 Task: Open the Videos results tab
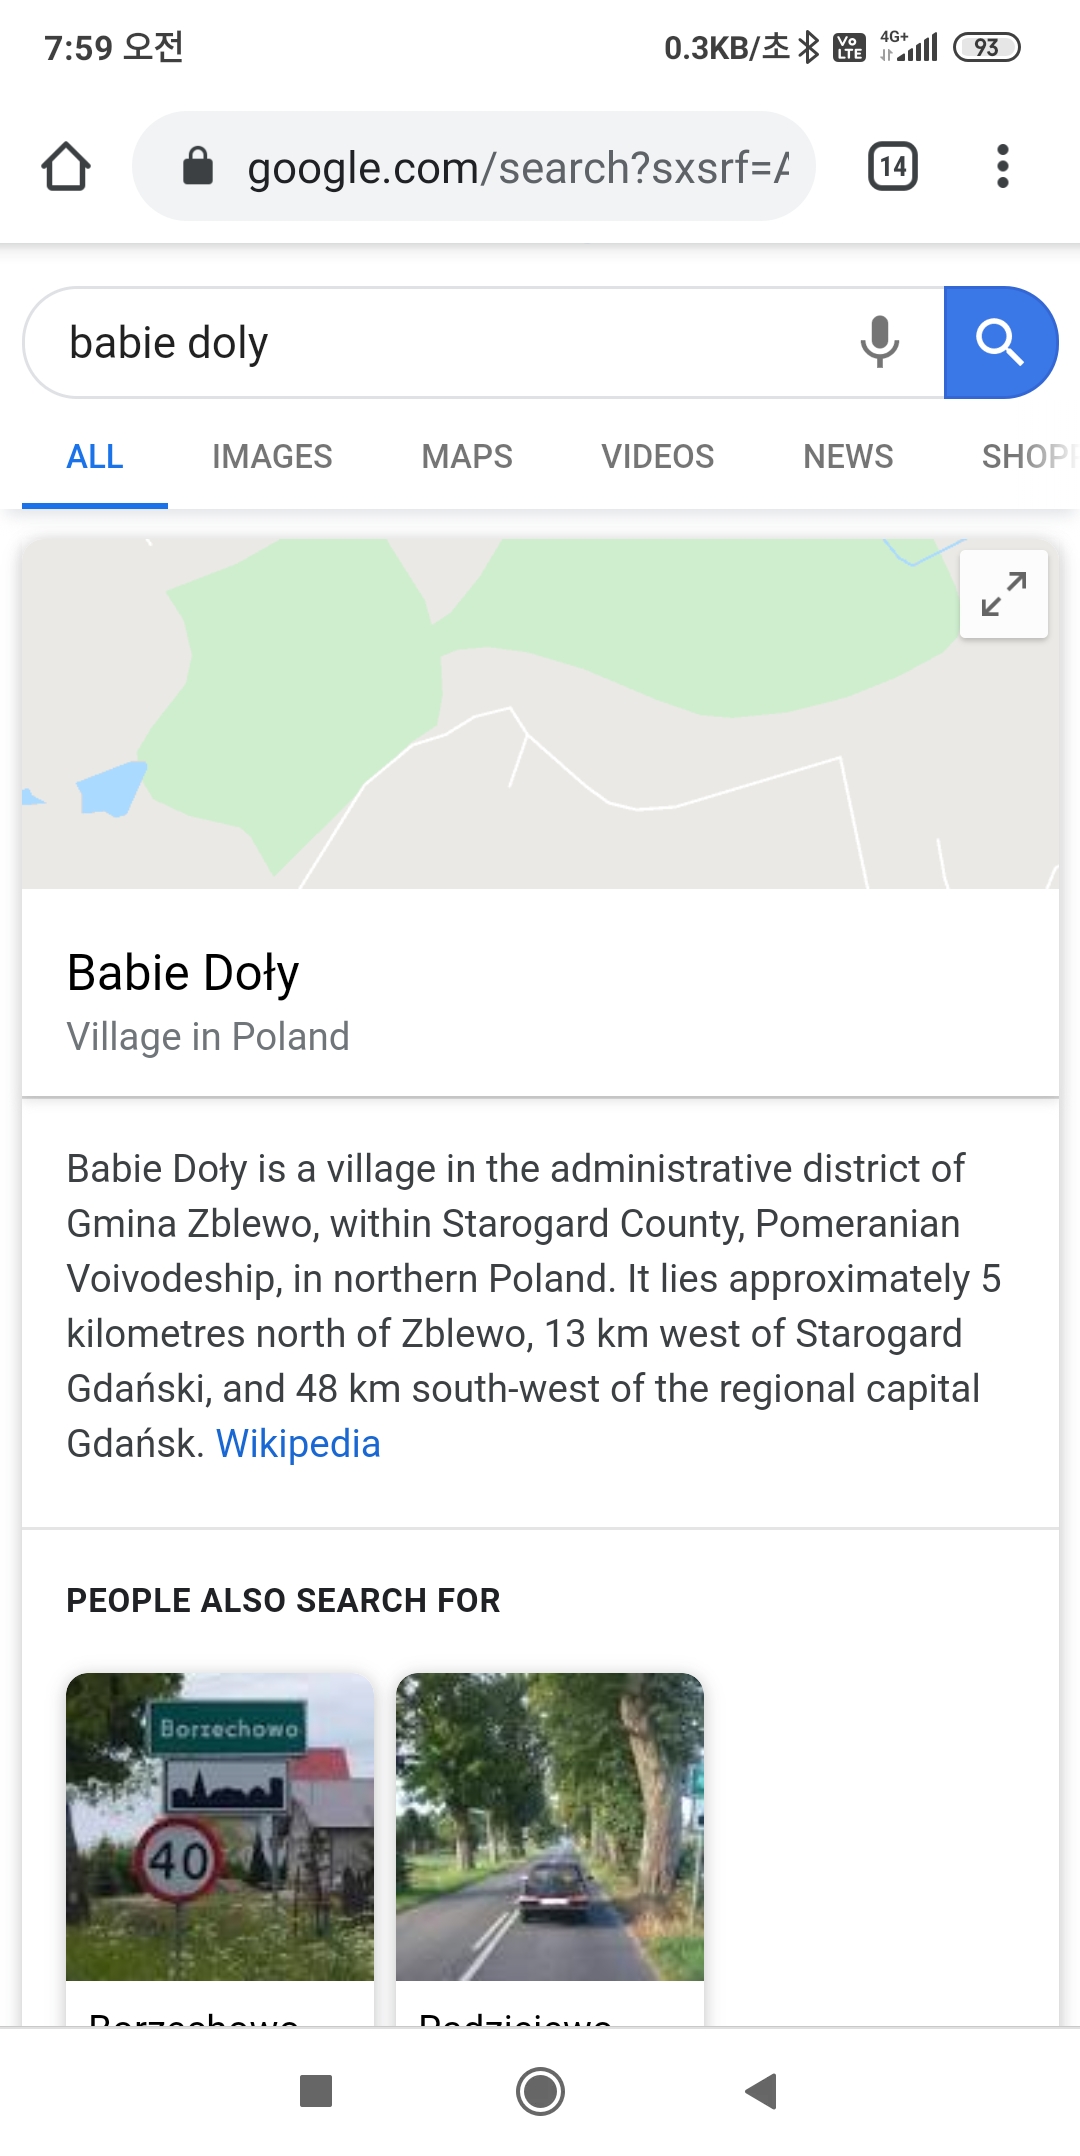(657, 457)
